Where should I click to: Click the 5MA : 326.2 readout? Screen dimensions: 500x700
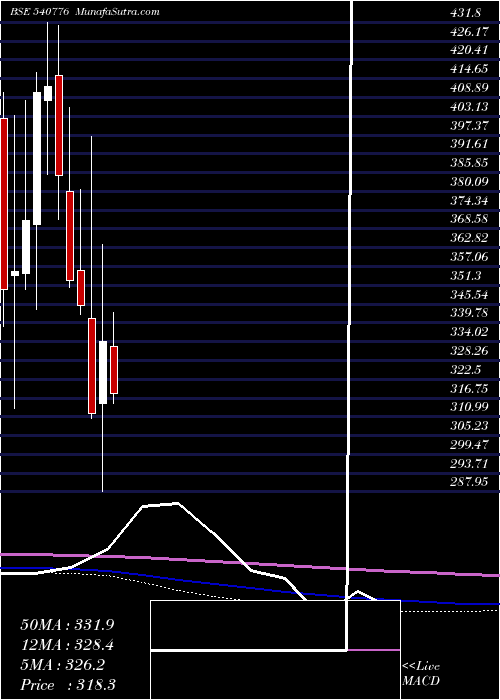pos(62,665)
